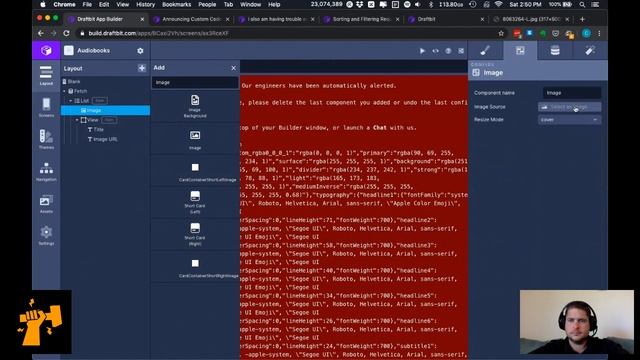This screenshot has width=640, height=360.
Task: Open Spotlight search in menu bar
Action: point(582,4)
